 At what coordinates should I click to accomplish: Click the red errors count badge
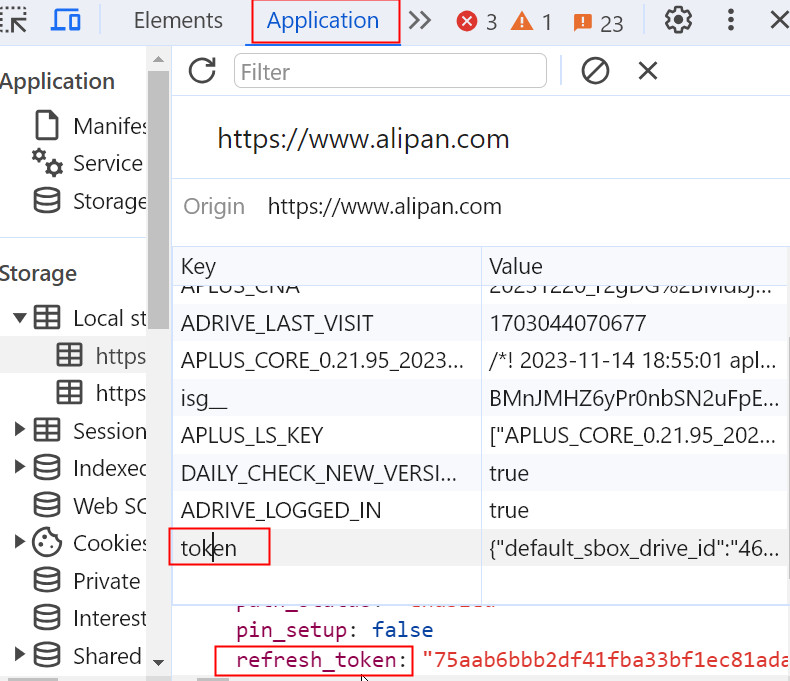click(477, 22)
